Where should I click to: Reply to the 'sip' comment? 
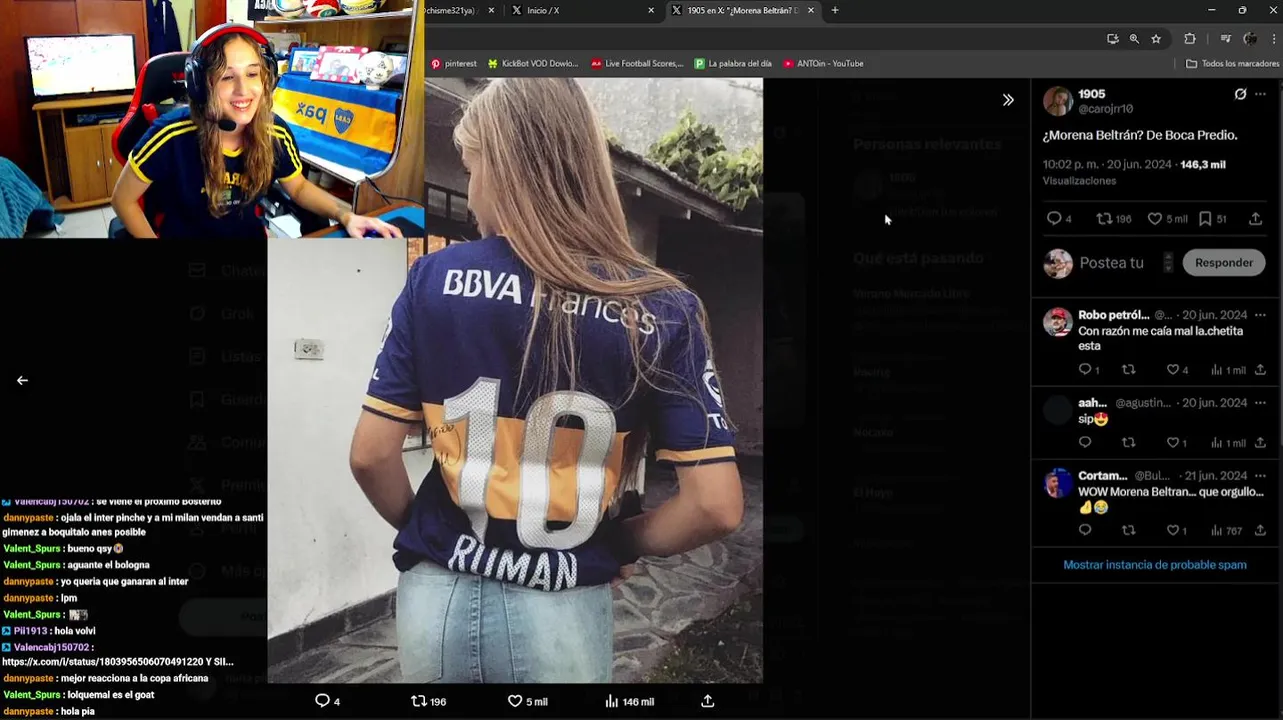coord(1085,443)
